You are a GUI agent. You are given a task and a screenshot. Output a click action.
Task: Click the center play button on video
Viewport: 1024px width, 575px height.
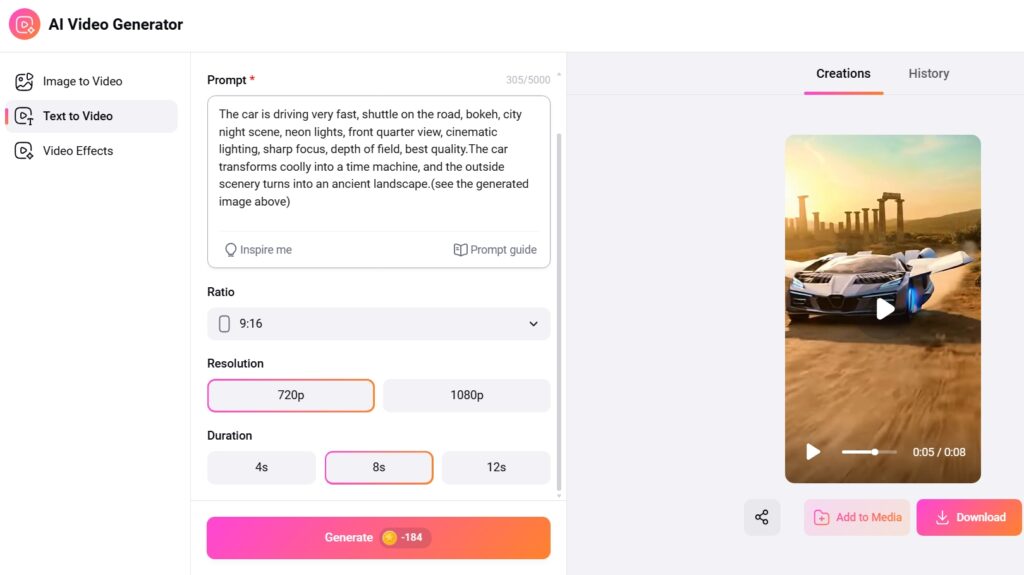(884, 309)
